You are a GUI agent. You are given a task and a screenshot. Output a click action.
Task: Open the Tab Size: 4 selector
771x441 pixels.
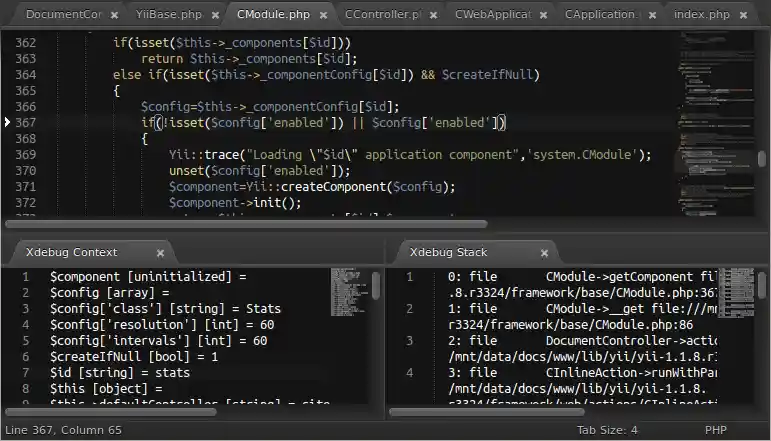[607, 430]
